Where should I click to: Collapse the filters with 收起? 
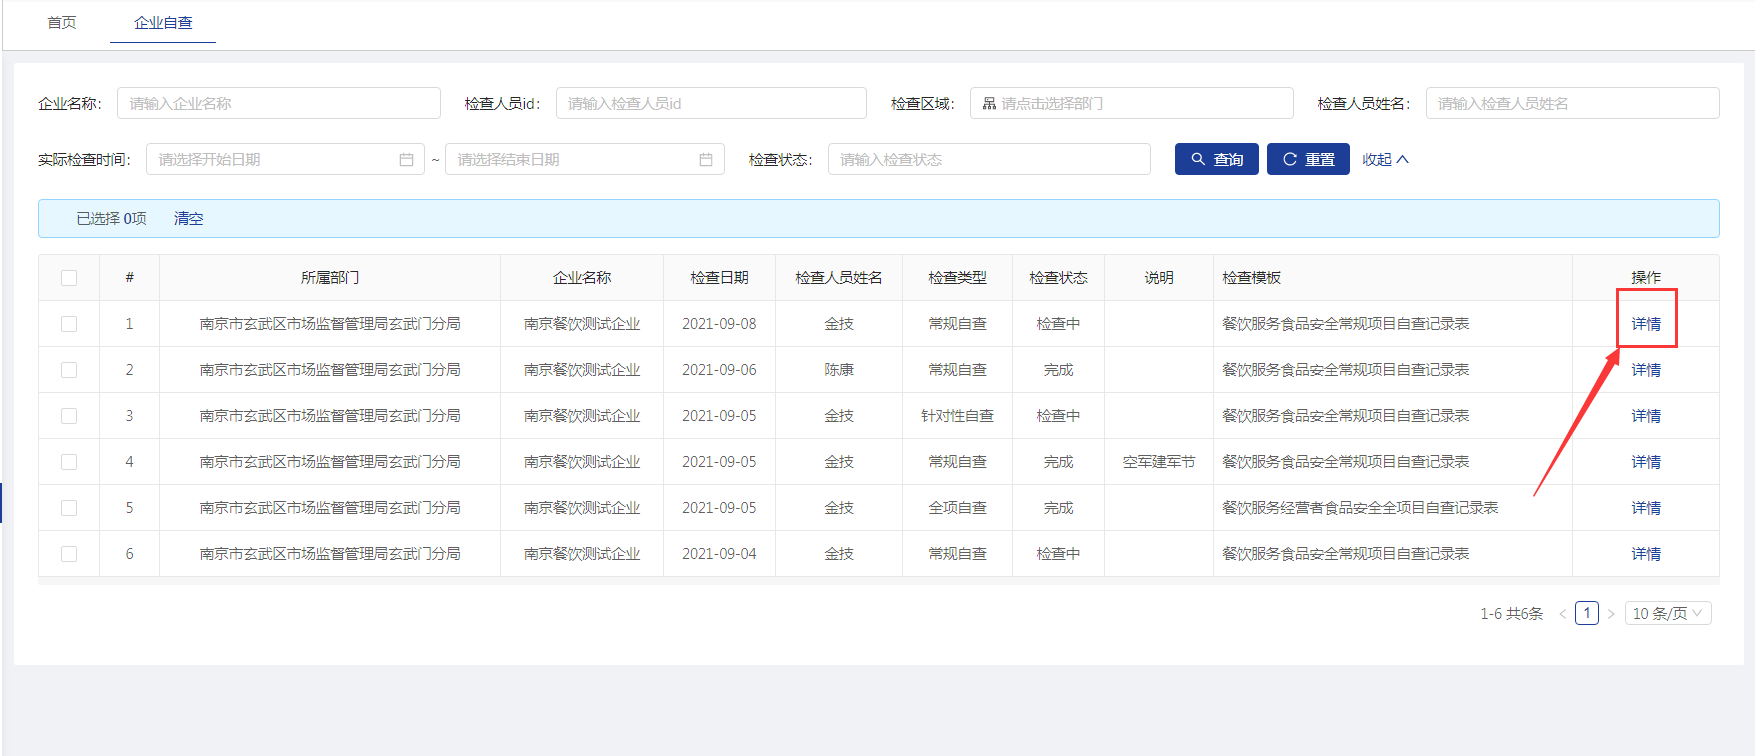tap(1384, 159)
